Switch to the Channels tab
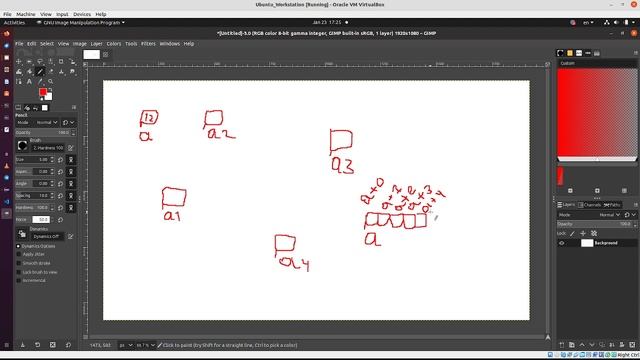 [589, 205]
